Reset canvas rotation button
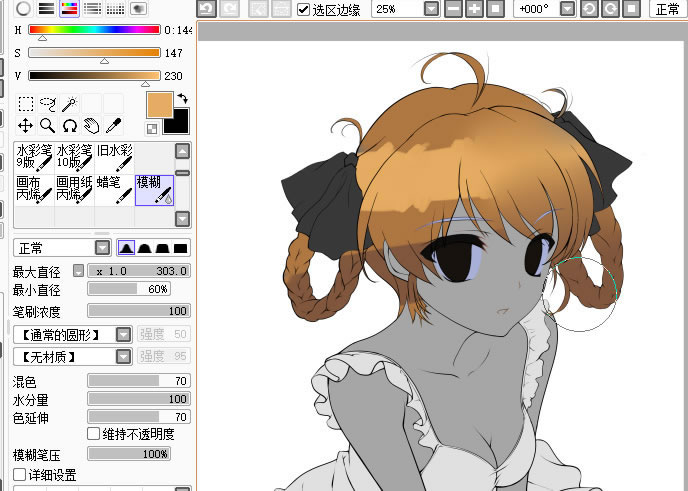 pyautogui.click(x=631, y=9)
